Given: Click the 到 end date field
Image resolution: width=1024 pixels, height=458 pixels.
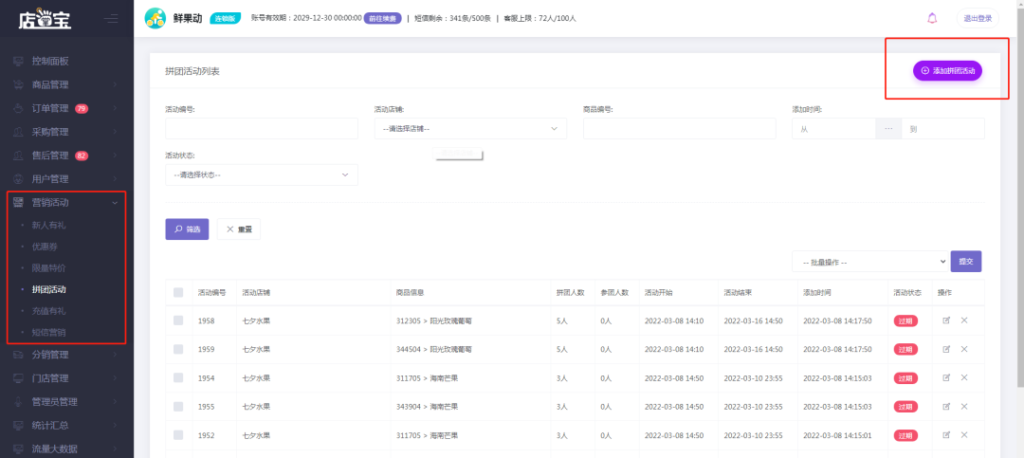Looking at the screenshot, I should tap(943, 129).
